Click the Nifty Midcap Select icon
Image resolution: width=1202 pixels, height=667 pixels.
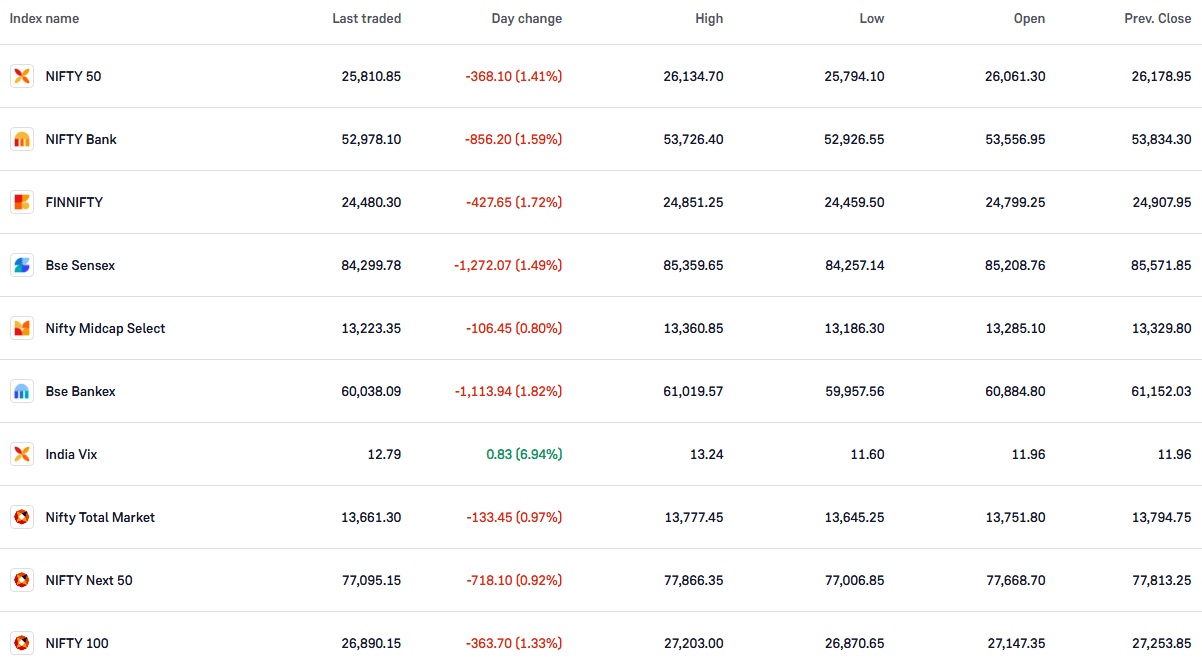tap(22, 328)
